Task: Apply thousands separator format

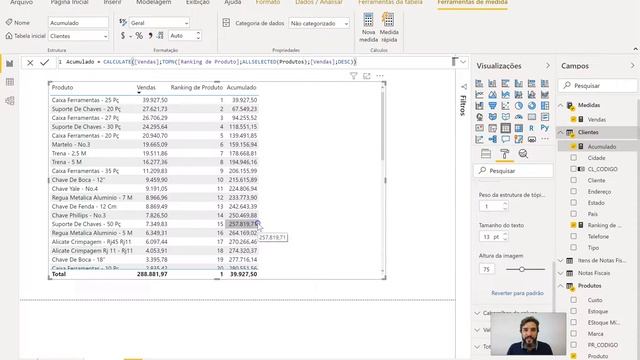Action: [x=150, y=36]
